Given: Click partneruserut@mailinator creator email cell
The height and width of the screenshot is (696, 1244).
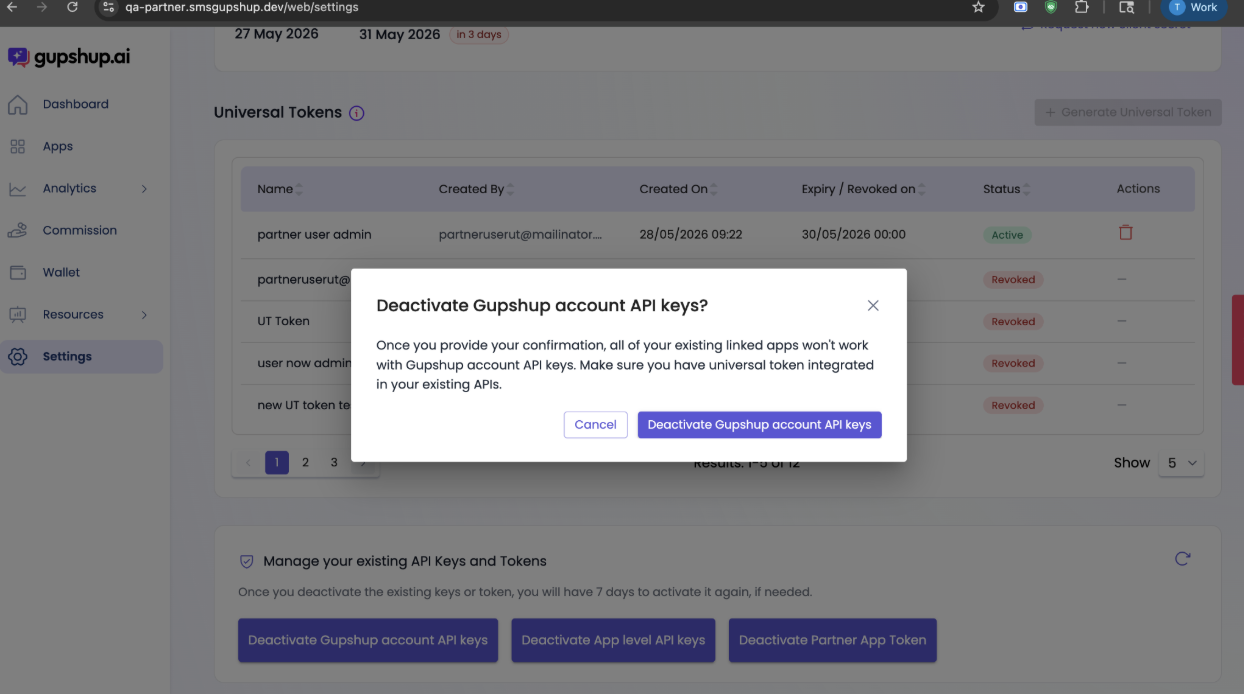Looking at the screenshot, I should 521,234.
